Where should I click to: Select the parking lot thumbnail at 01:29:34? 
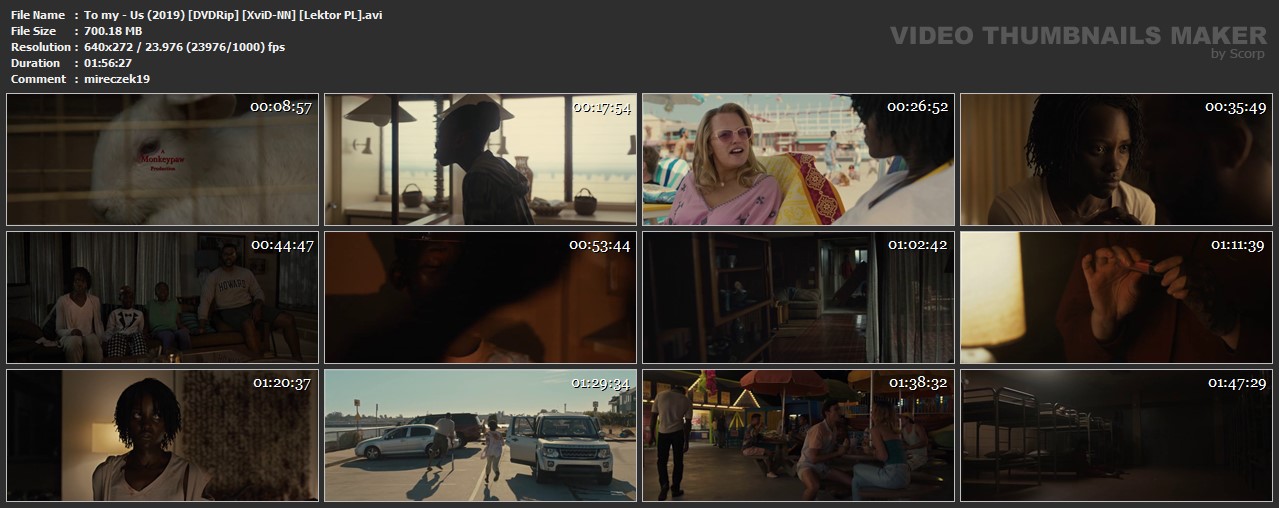(480, 435)
